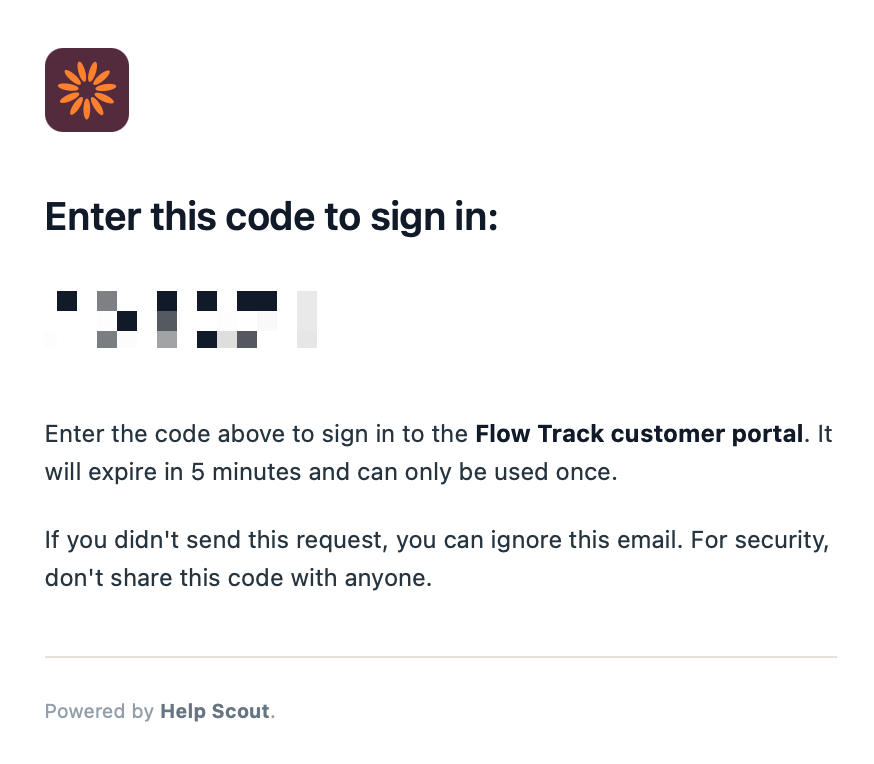Click the pixelated sign-in code
This screenshot has height=764, width=874.
tap(181, 319)
